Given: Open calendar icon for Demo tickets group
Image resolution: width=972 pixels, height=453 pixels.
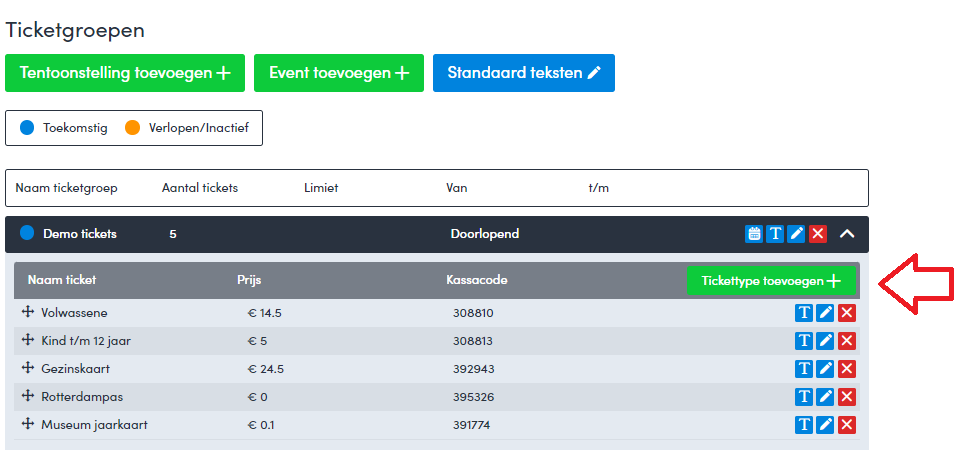Looking at the screenshot, I should (x=754, y=234).
